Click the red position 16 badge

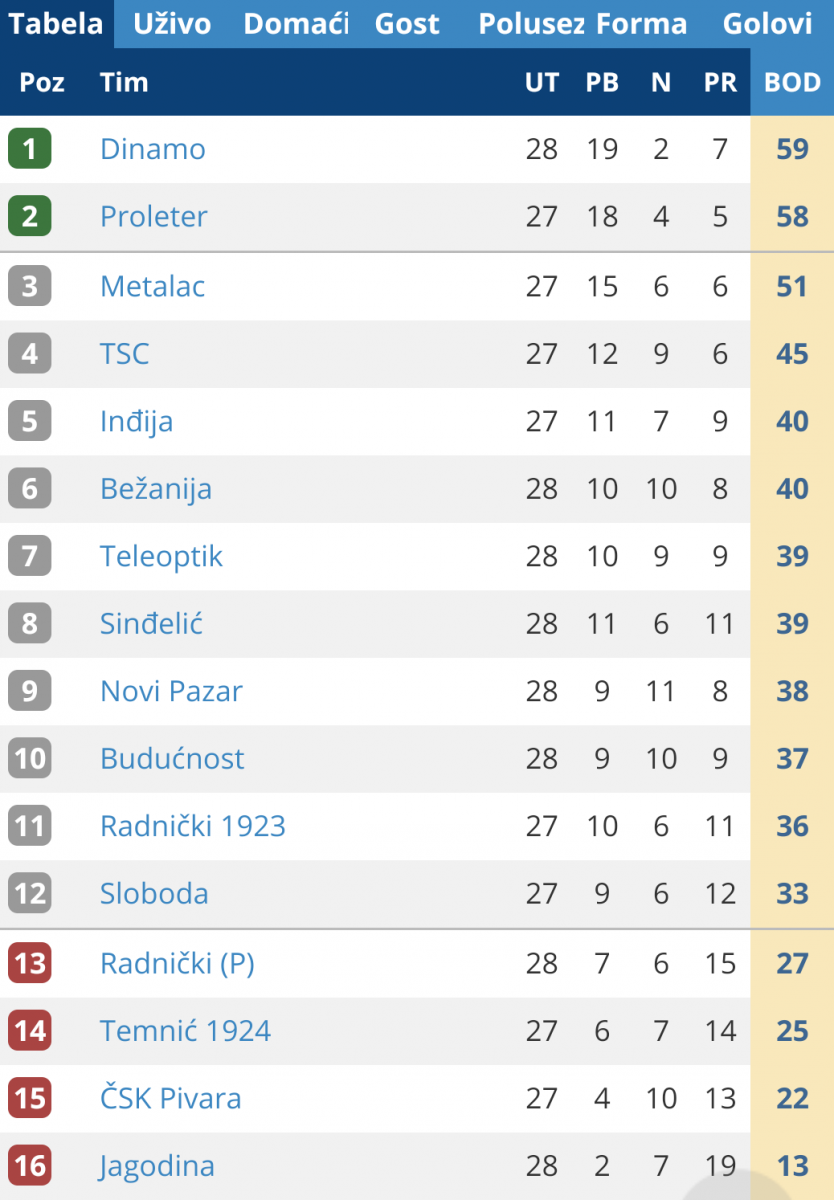(29, 1166)
